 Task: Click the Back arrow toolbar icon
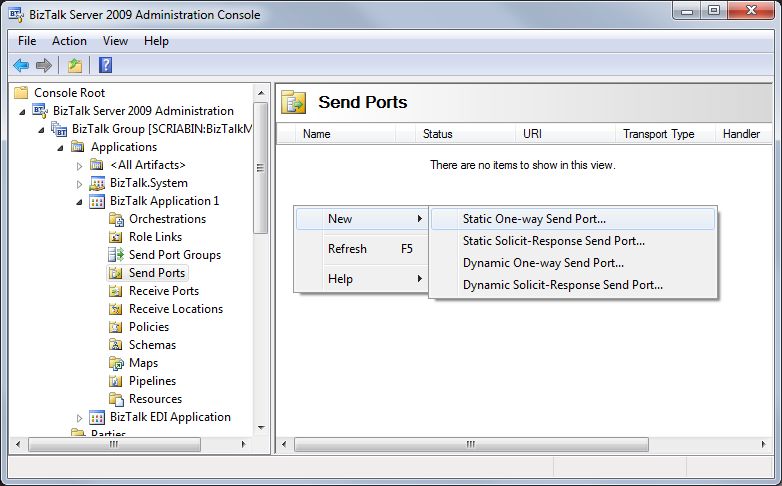click(21, 65)
